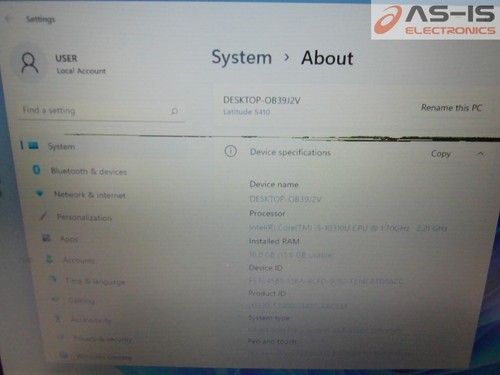Go to Personalization settings
Image resolution: width=500 pixels, height=375 pixels.
pyautogui.click(x=84, y=218)
